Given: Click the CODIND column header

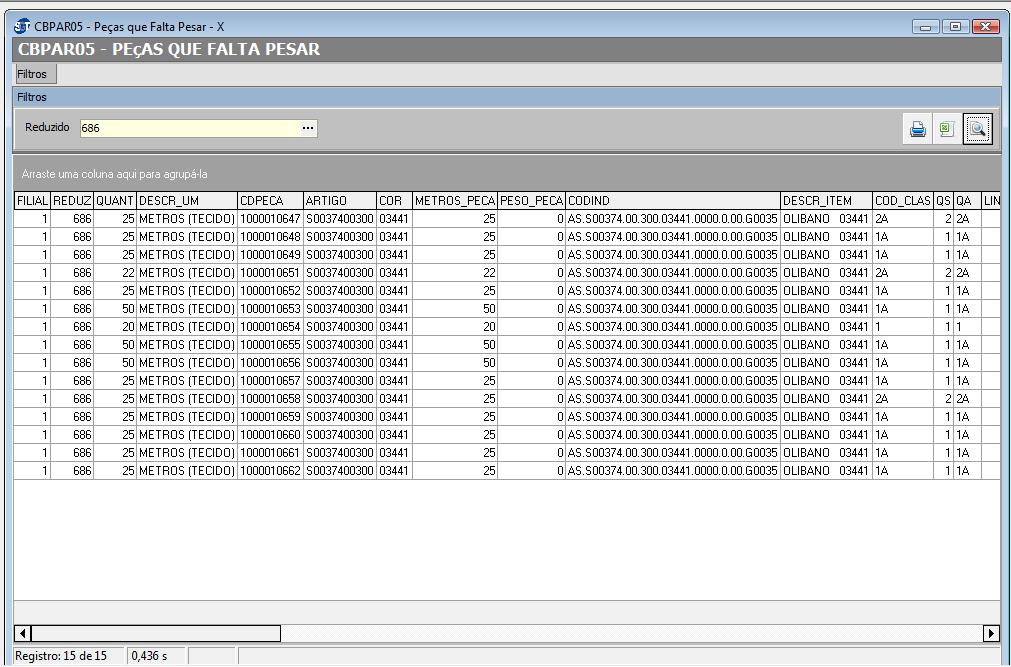Looking at the screenshot, I should (x=672, y=201).
